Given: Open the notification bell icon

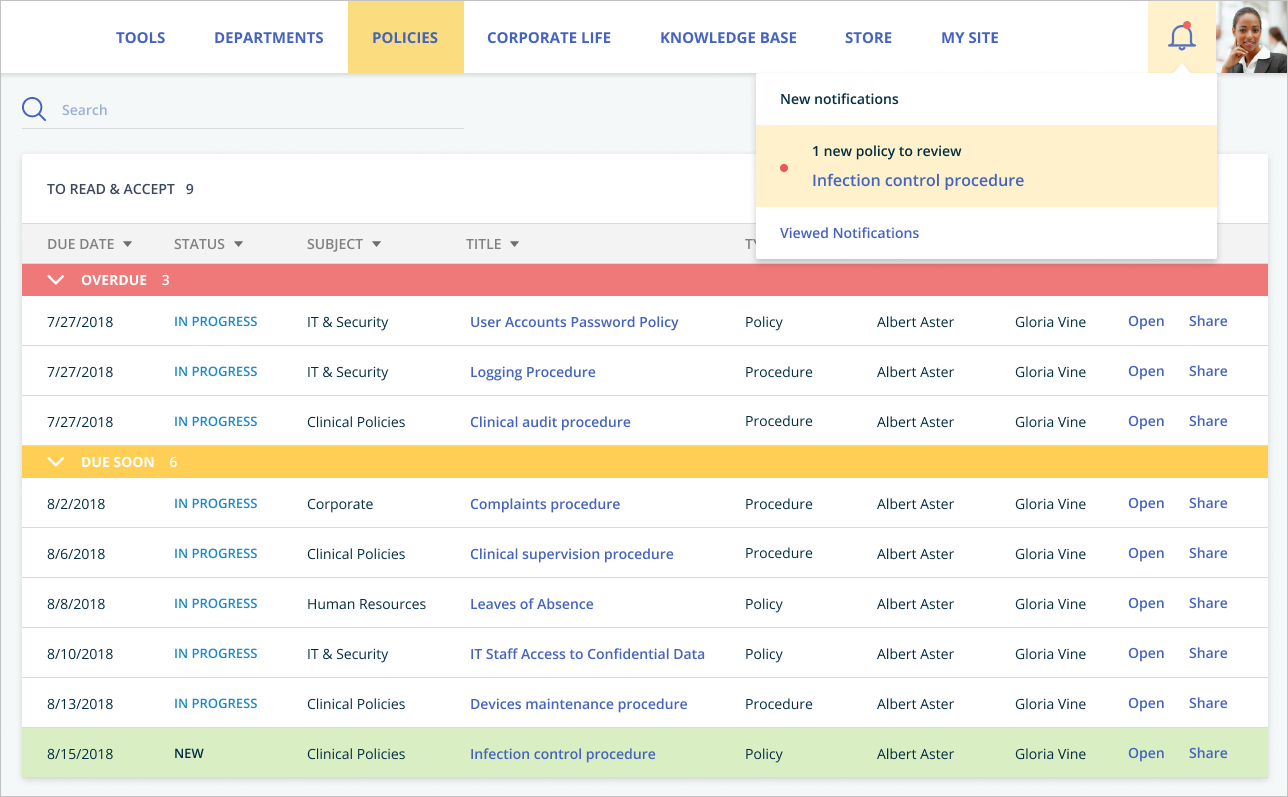Looking at the screenshot, I should click(1182, 37).
